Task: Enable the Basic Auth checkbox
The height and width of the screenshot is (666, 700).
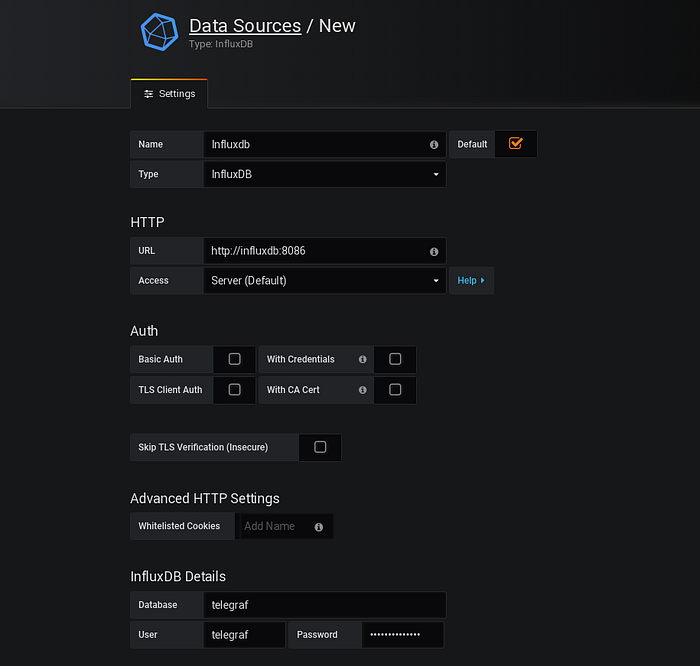Action: [x=234, y=359]
